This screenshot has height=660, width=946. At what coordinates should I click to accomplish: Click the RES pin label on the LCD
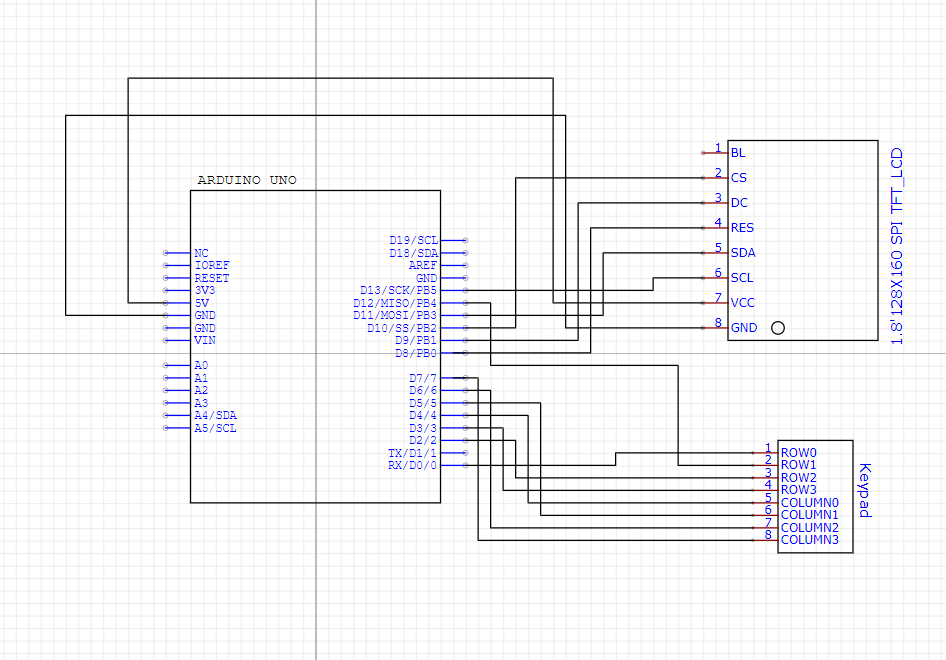click(742, 228)
